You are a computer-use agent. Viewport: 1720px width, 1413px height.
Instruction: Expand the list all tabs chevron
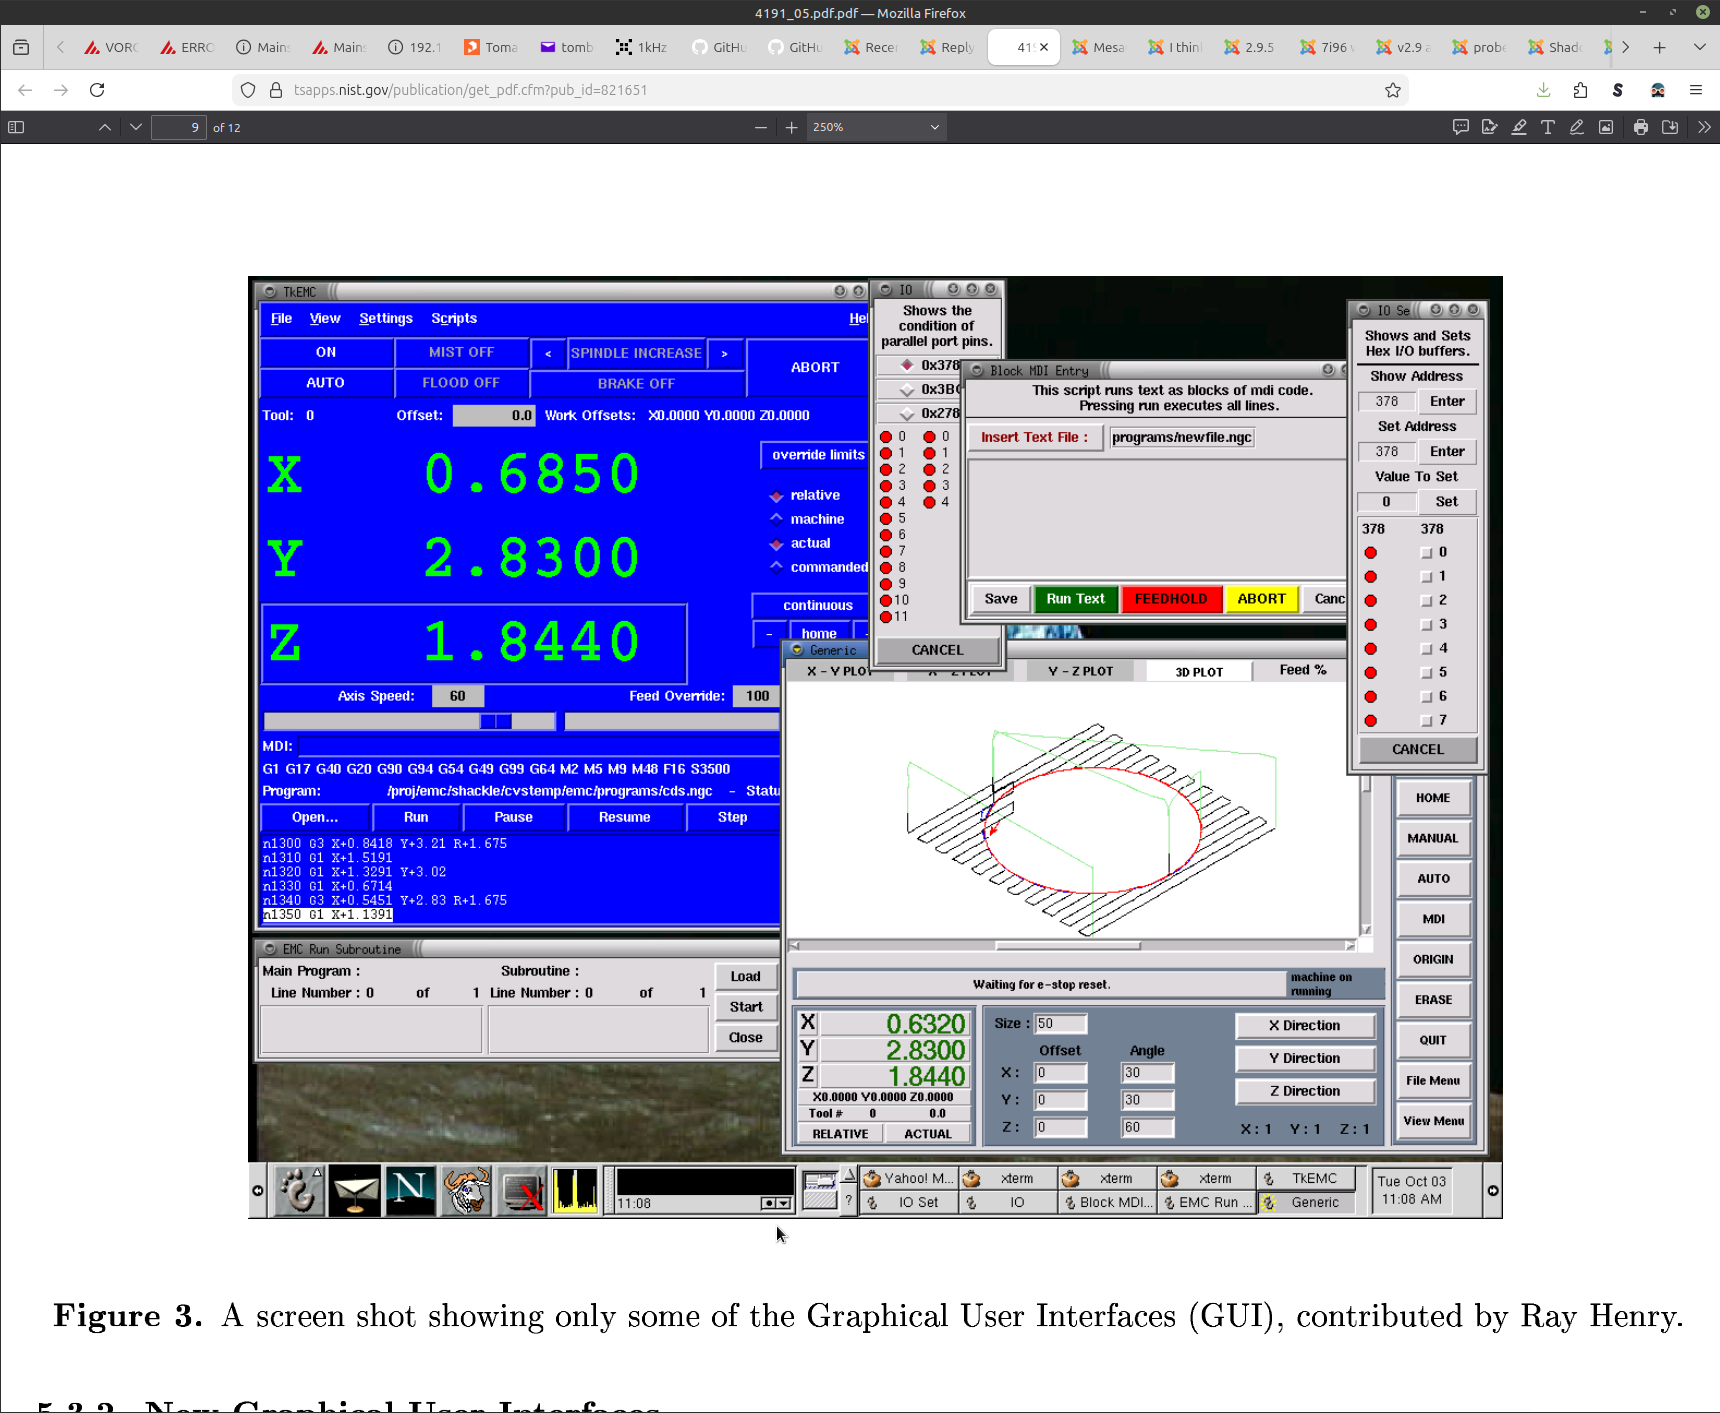1699,47
